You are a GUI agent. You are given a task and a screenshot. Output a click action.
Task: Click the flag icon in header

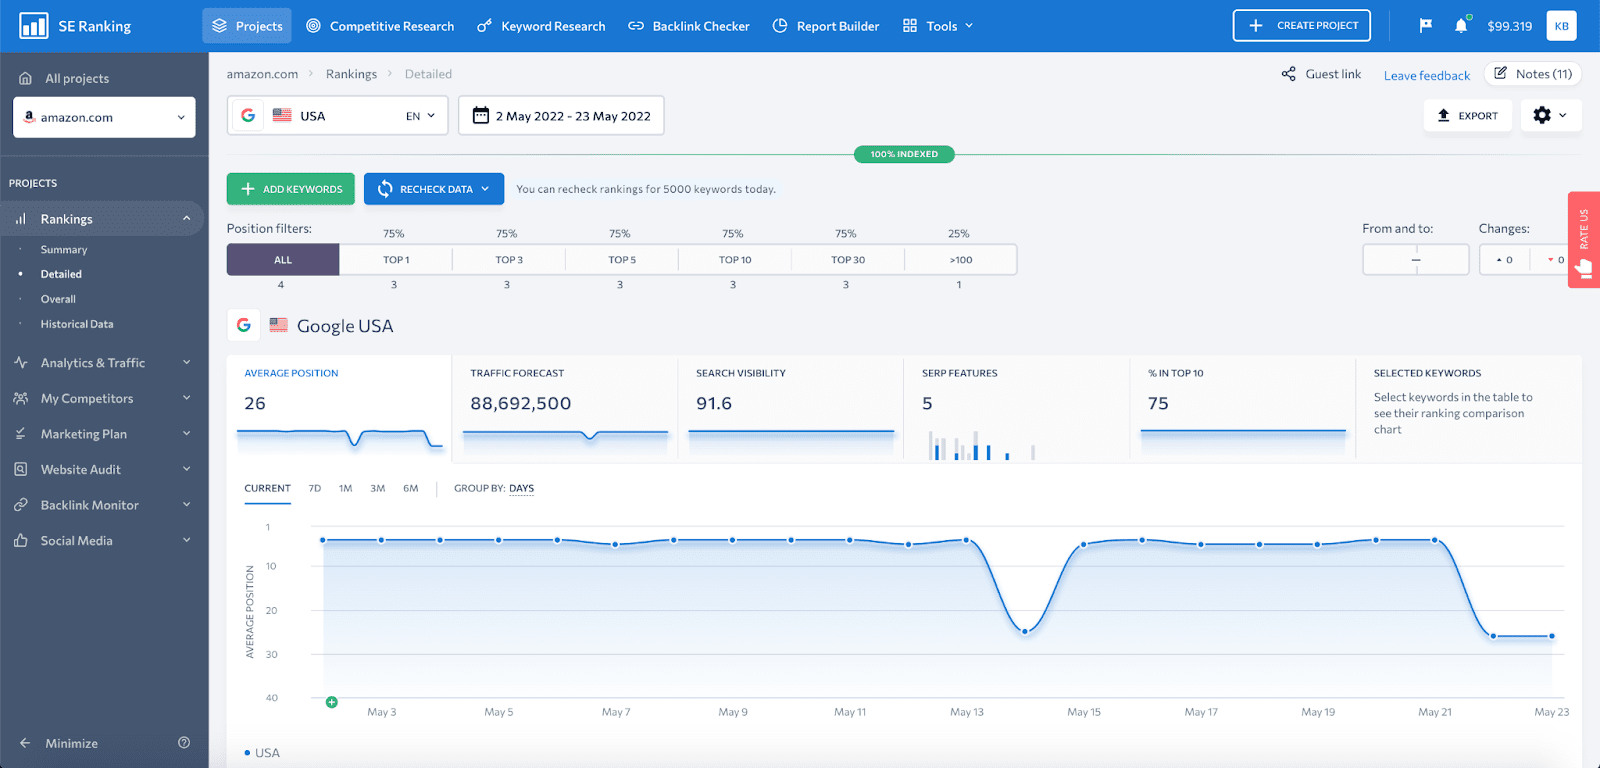(x=1426, y=26)
